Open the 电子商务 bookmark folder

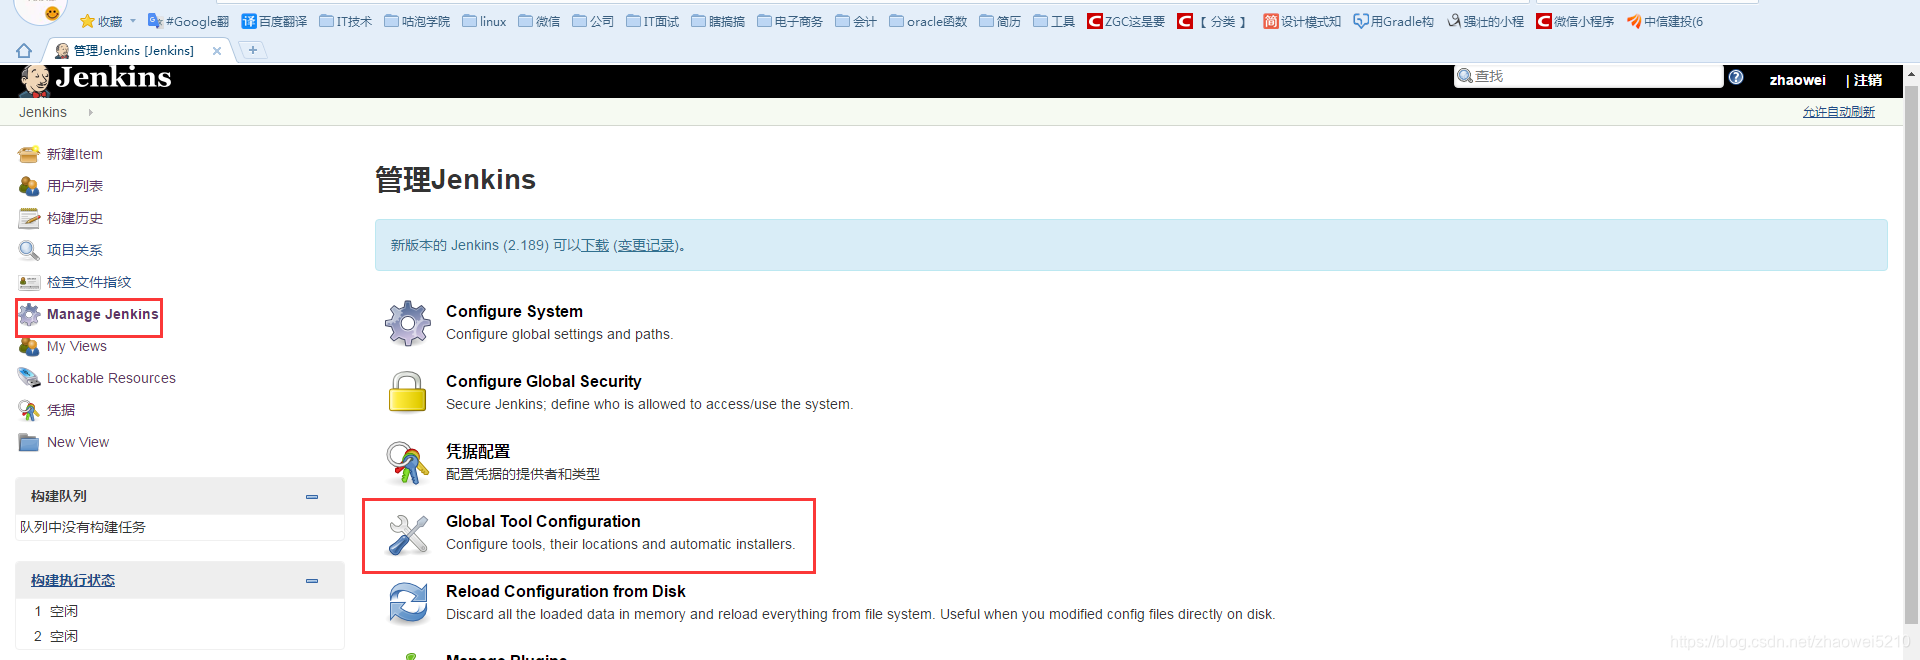pyautogui.click(x=790, y=21)
